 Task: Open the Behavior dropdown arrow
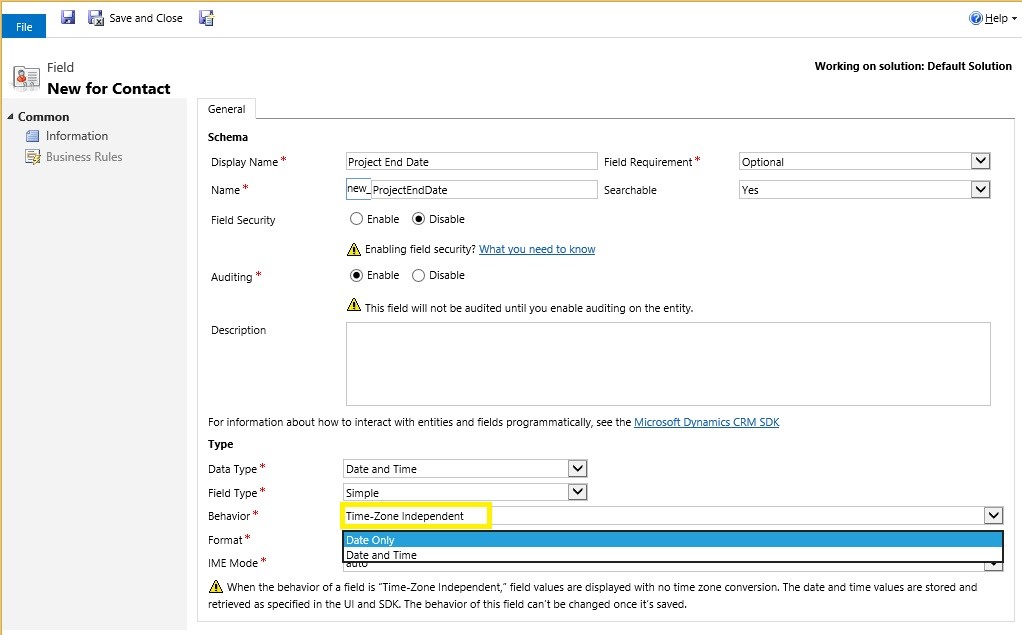click(993, 516)
